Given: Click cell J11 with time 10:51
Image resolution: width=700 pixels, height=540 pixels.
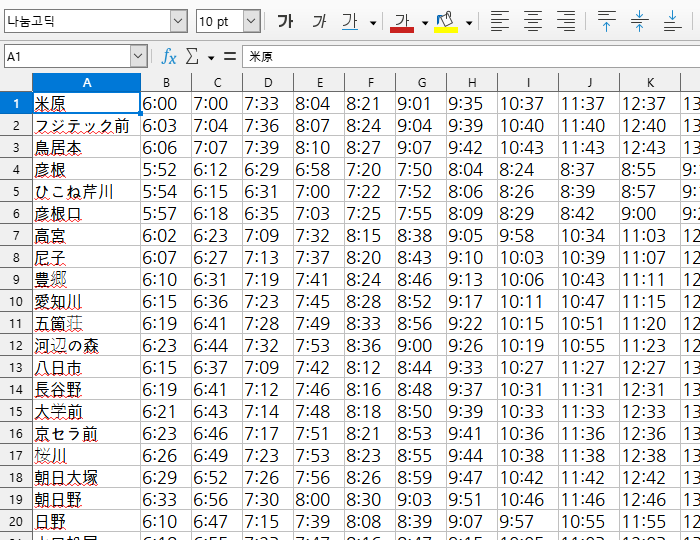Looking at the screenshot, I should tap(589, 323).
